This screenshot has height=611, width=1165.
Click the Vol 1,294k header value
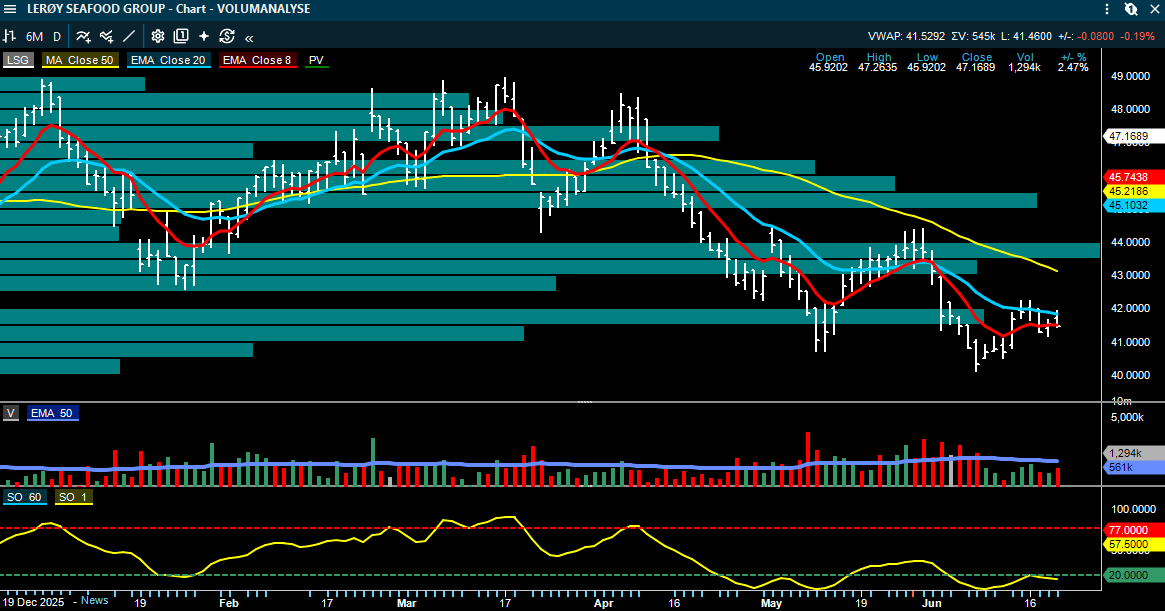pos(1025,68)
